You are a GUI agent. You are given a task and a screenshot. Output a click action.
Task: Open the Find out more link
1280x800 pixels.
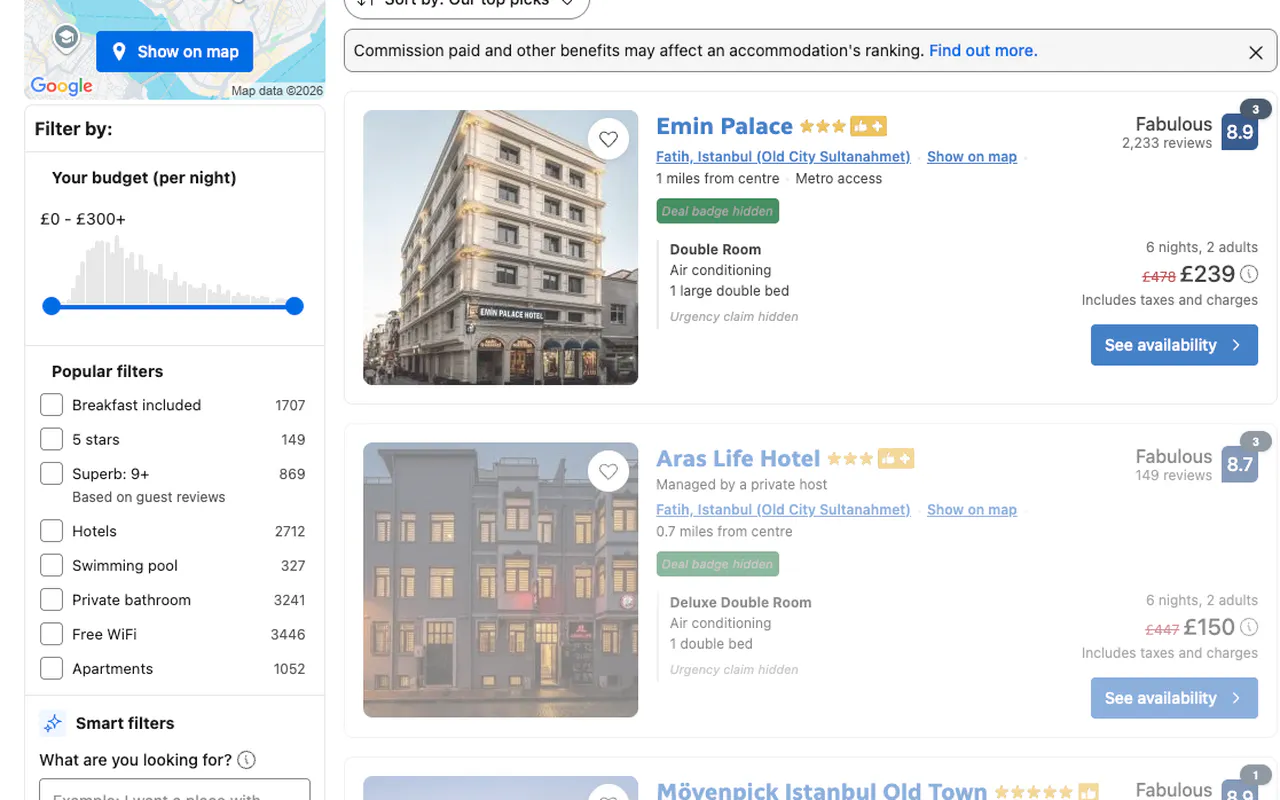point(983,51)
